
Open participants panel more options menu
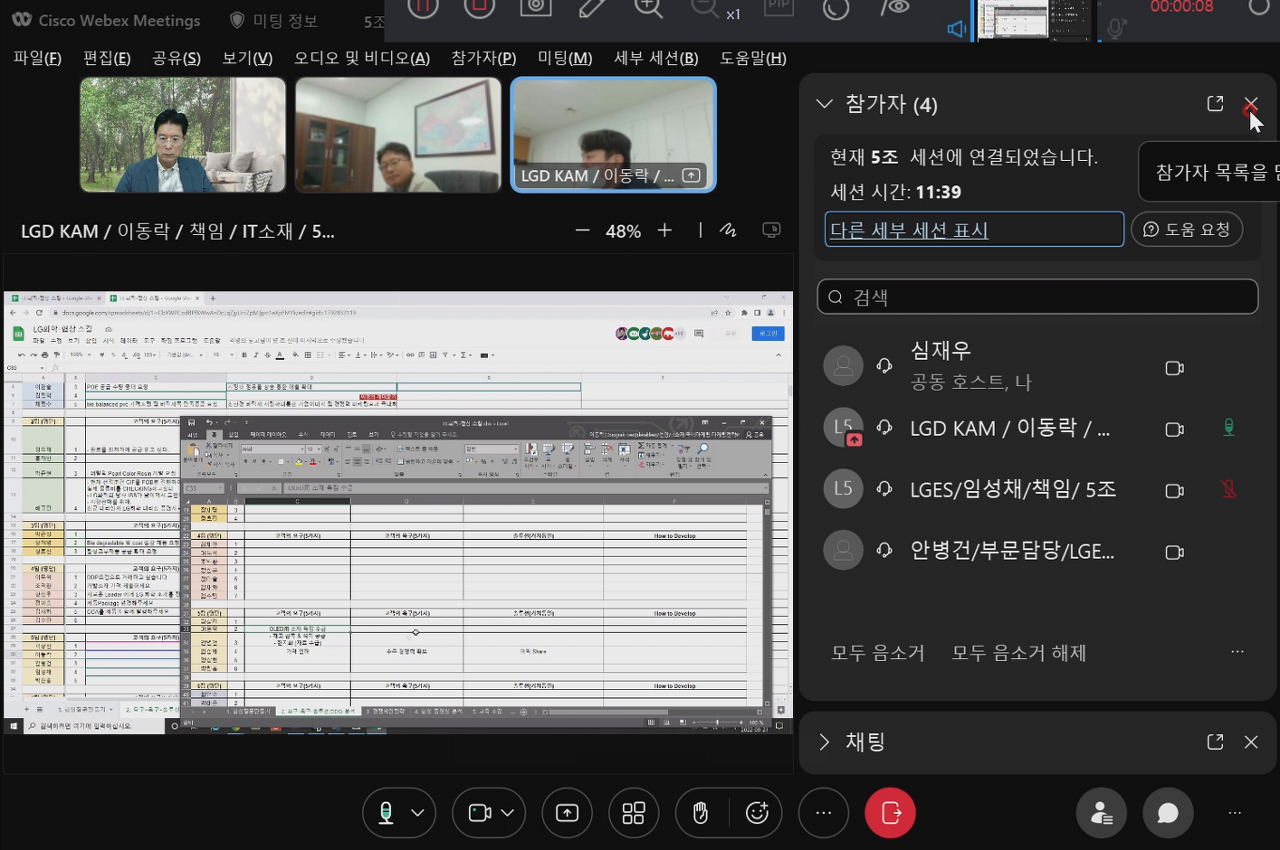point(1237,652)
